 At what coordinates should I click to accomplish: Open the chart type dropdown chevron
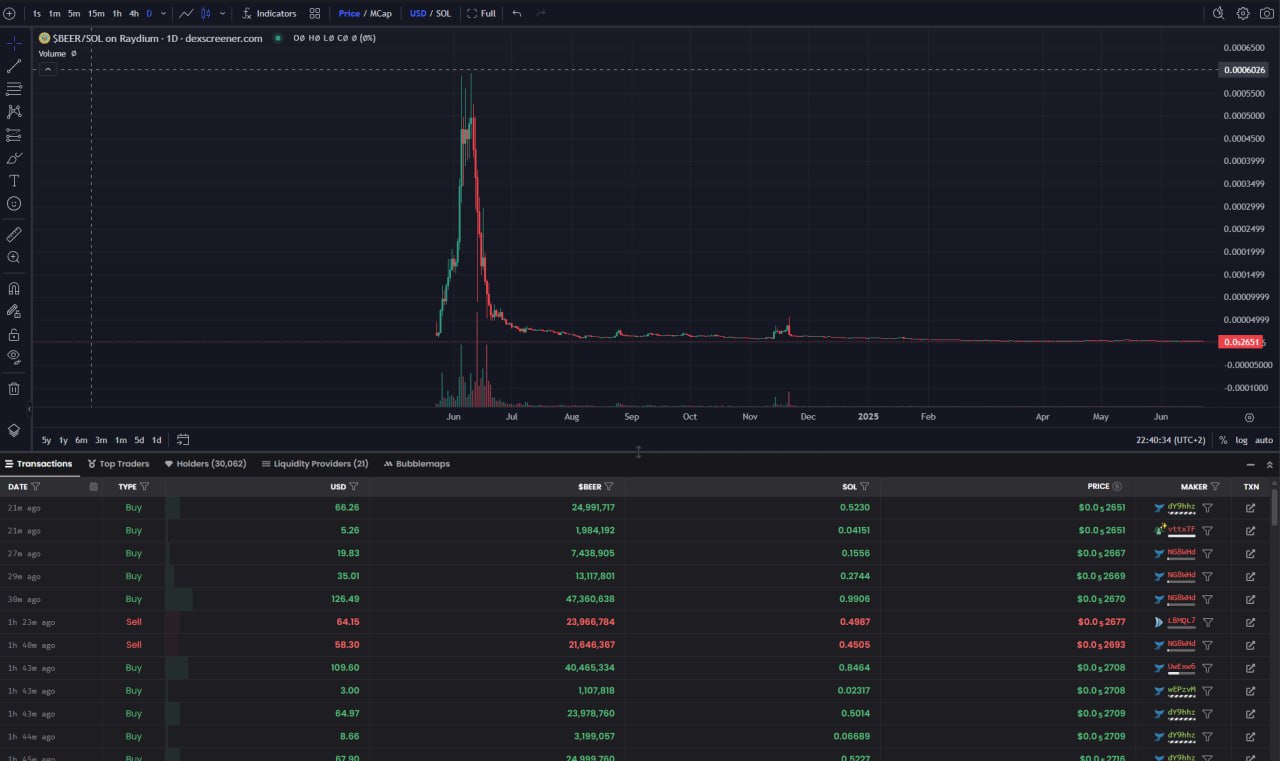(222, 14)
